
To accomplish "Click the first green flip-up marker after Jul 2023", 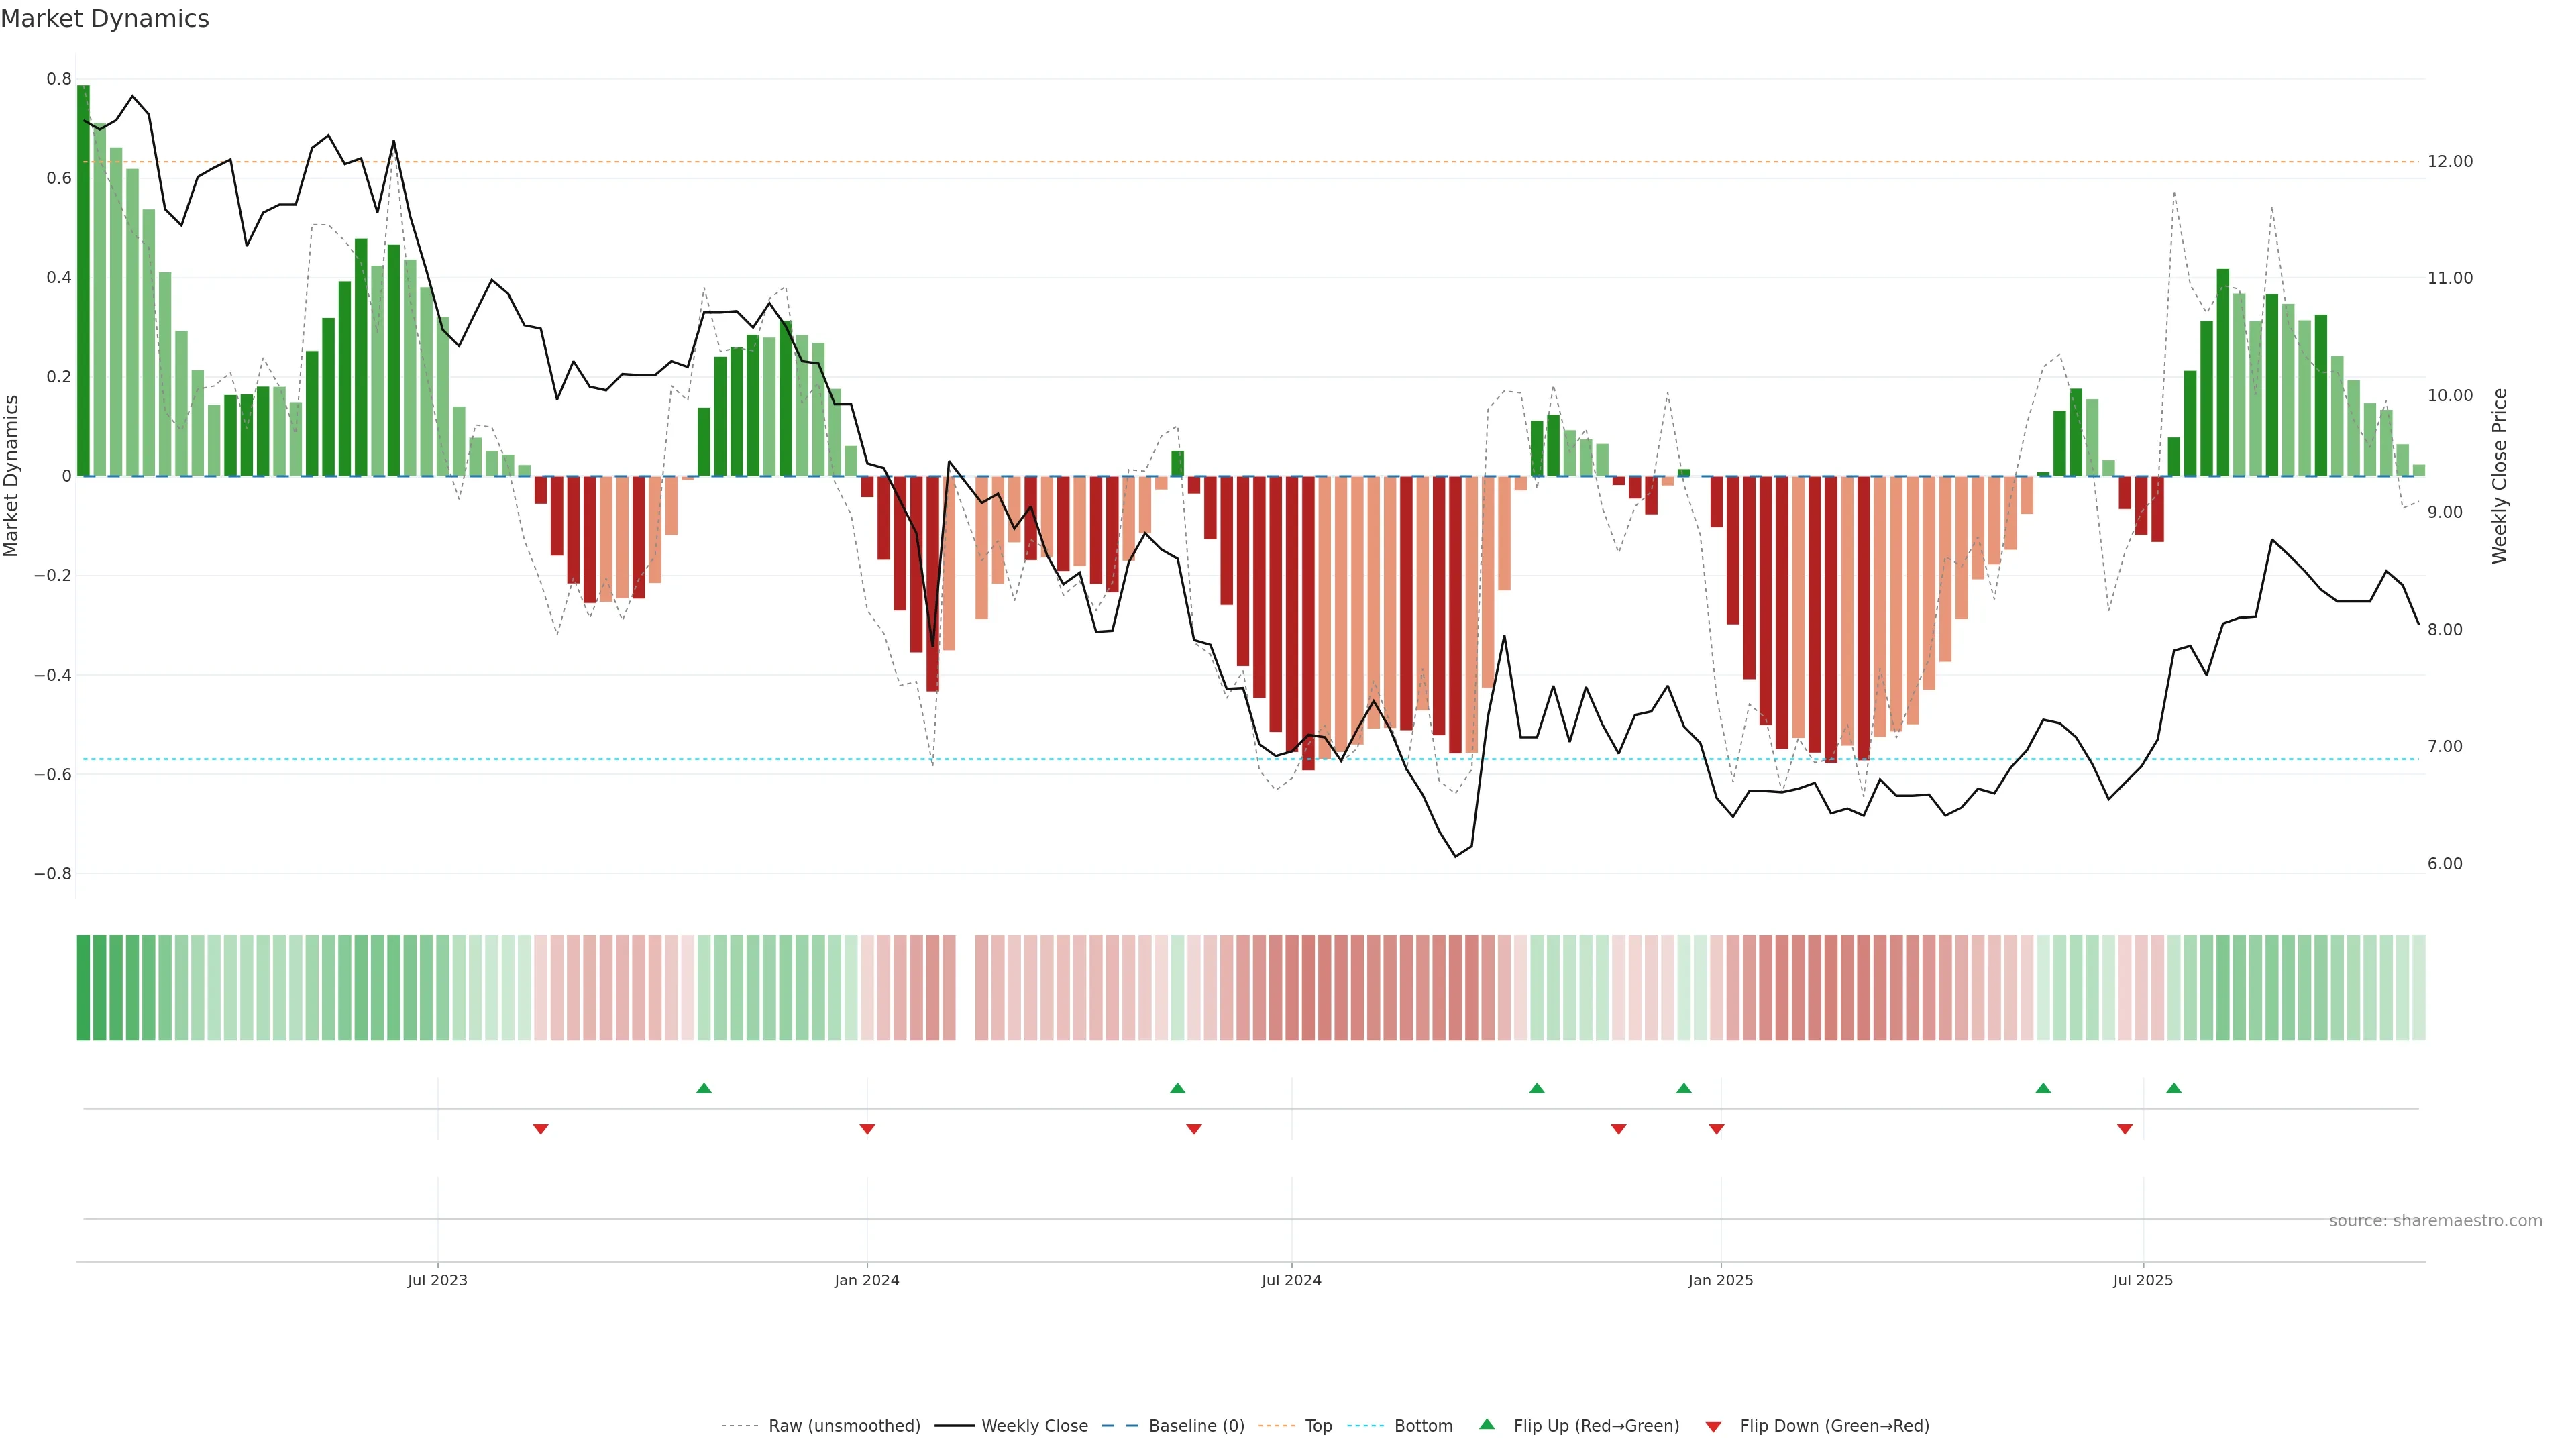I will click(704, 1088).
